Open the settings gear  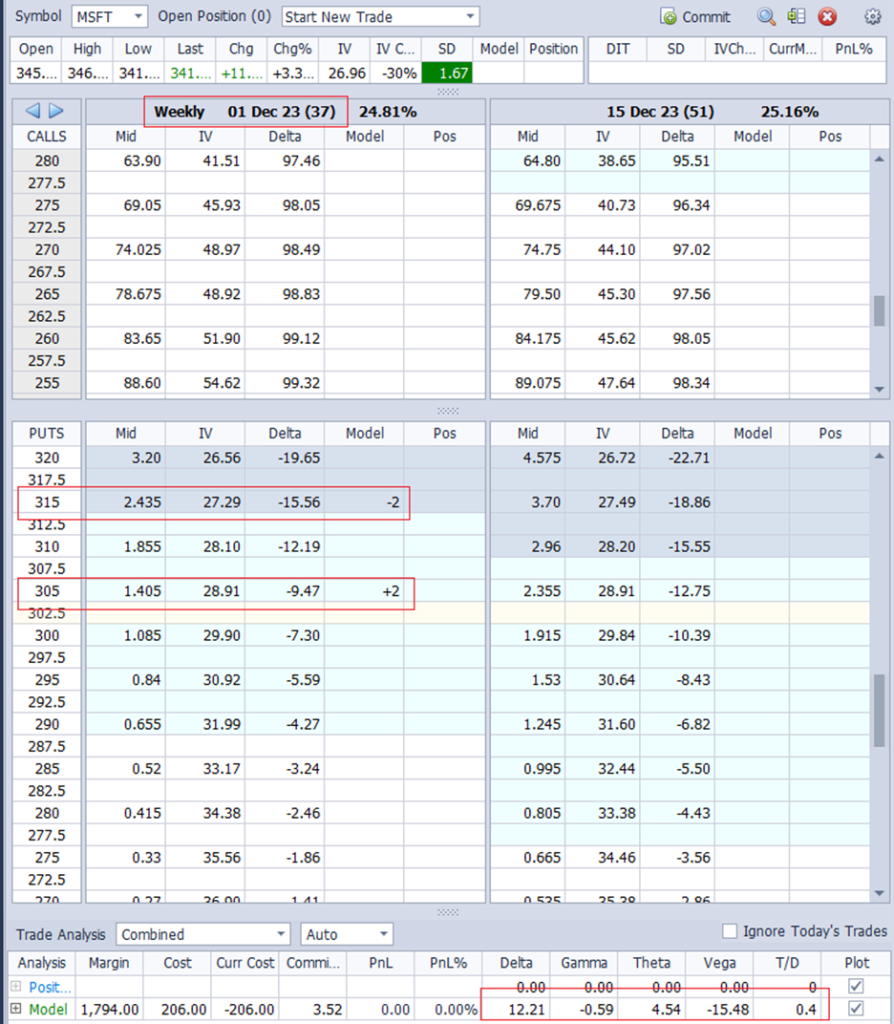[873, 16]
